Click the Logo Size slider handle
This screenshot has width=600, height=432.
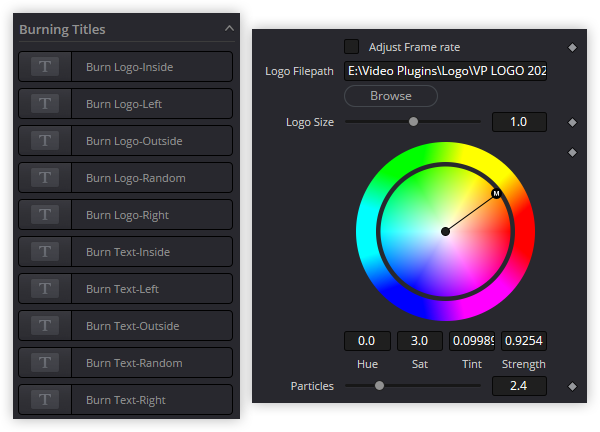[413, 122]
